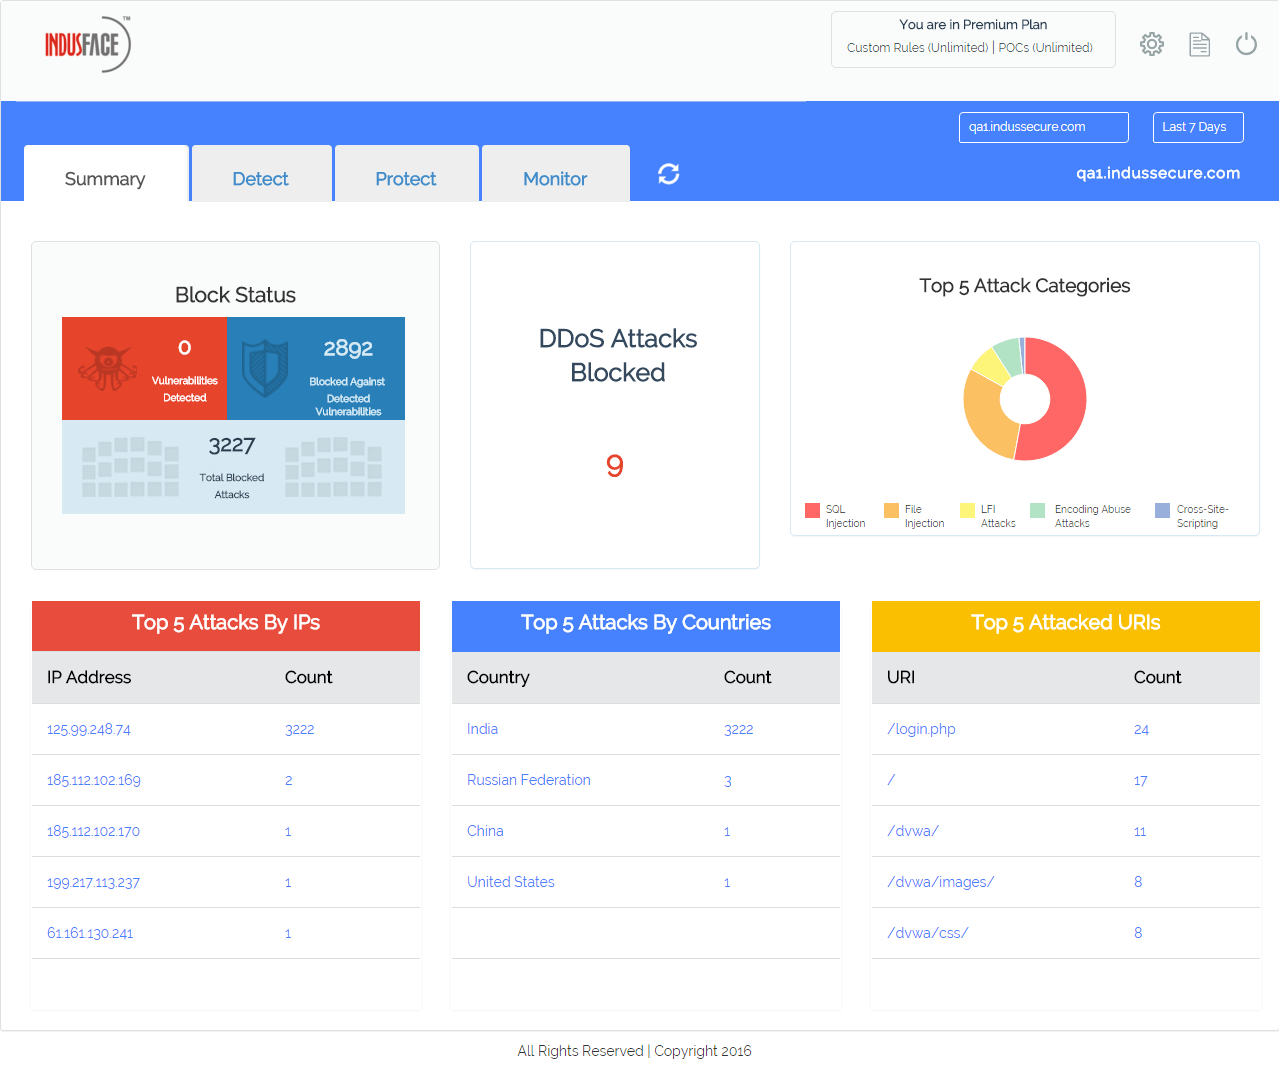Click IP address 125.99.248.74

(x=89, y=729)
